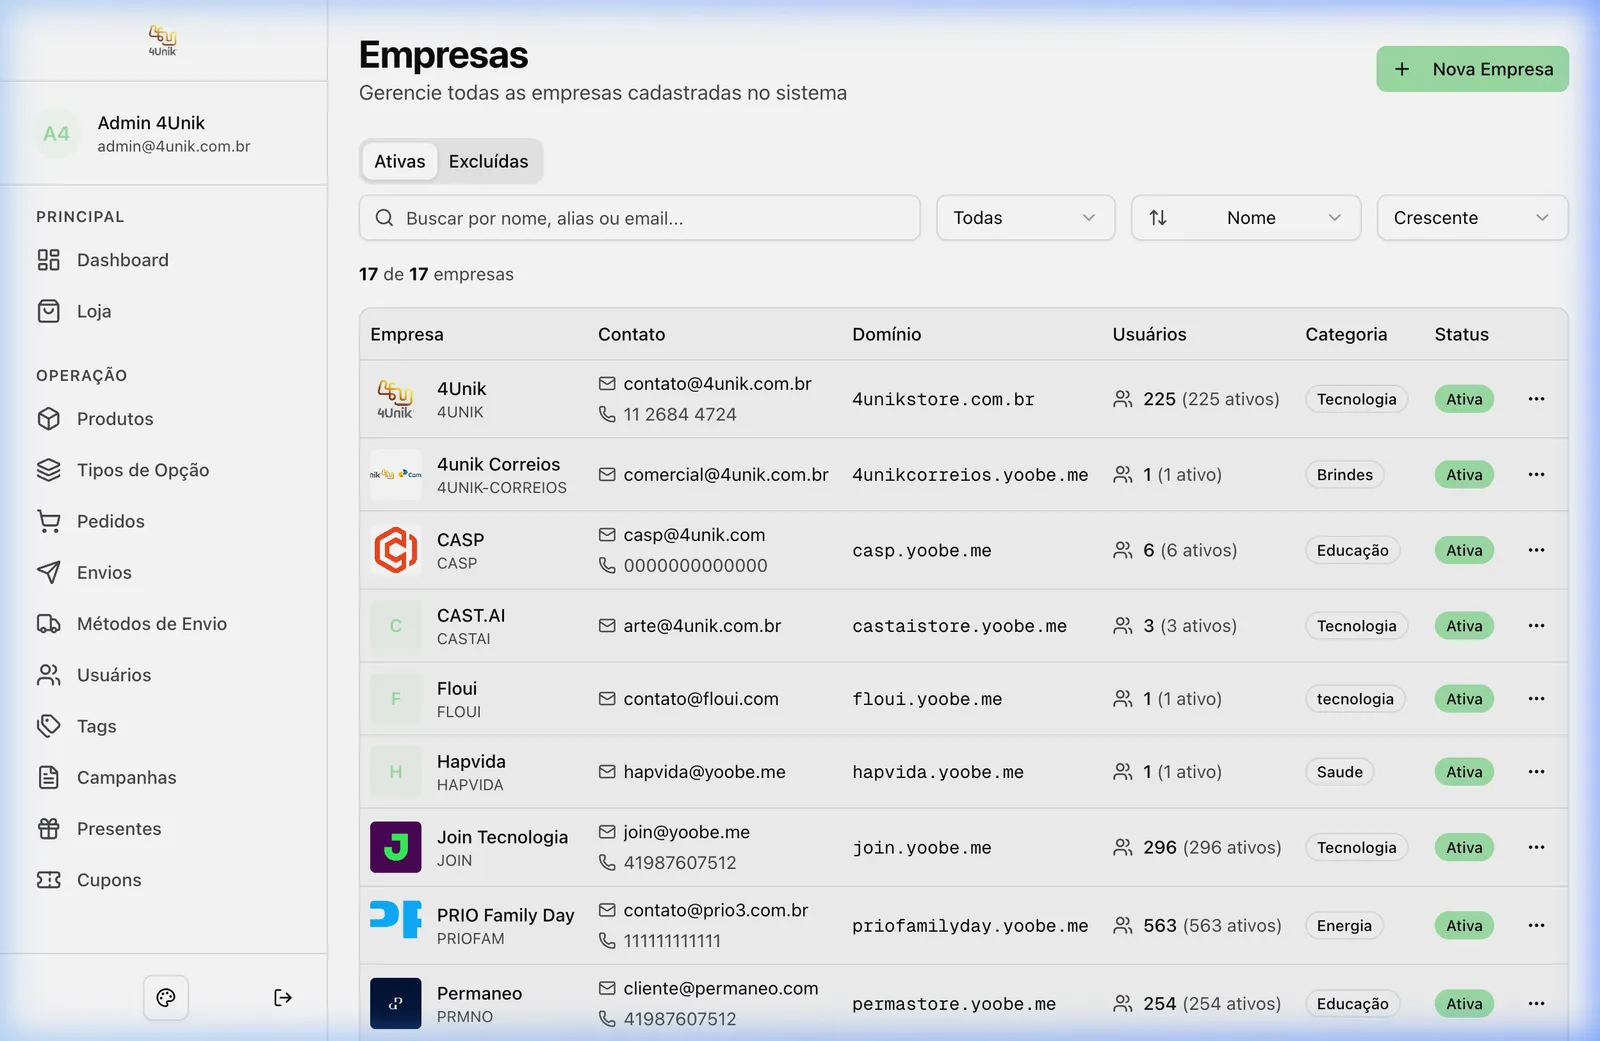Click the Saude category badge

click(x=1340, y=772)
